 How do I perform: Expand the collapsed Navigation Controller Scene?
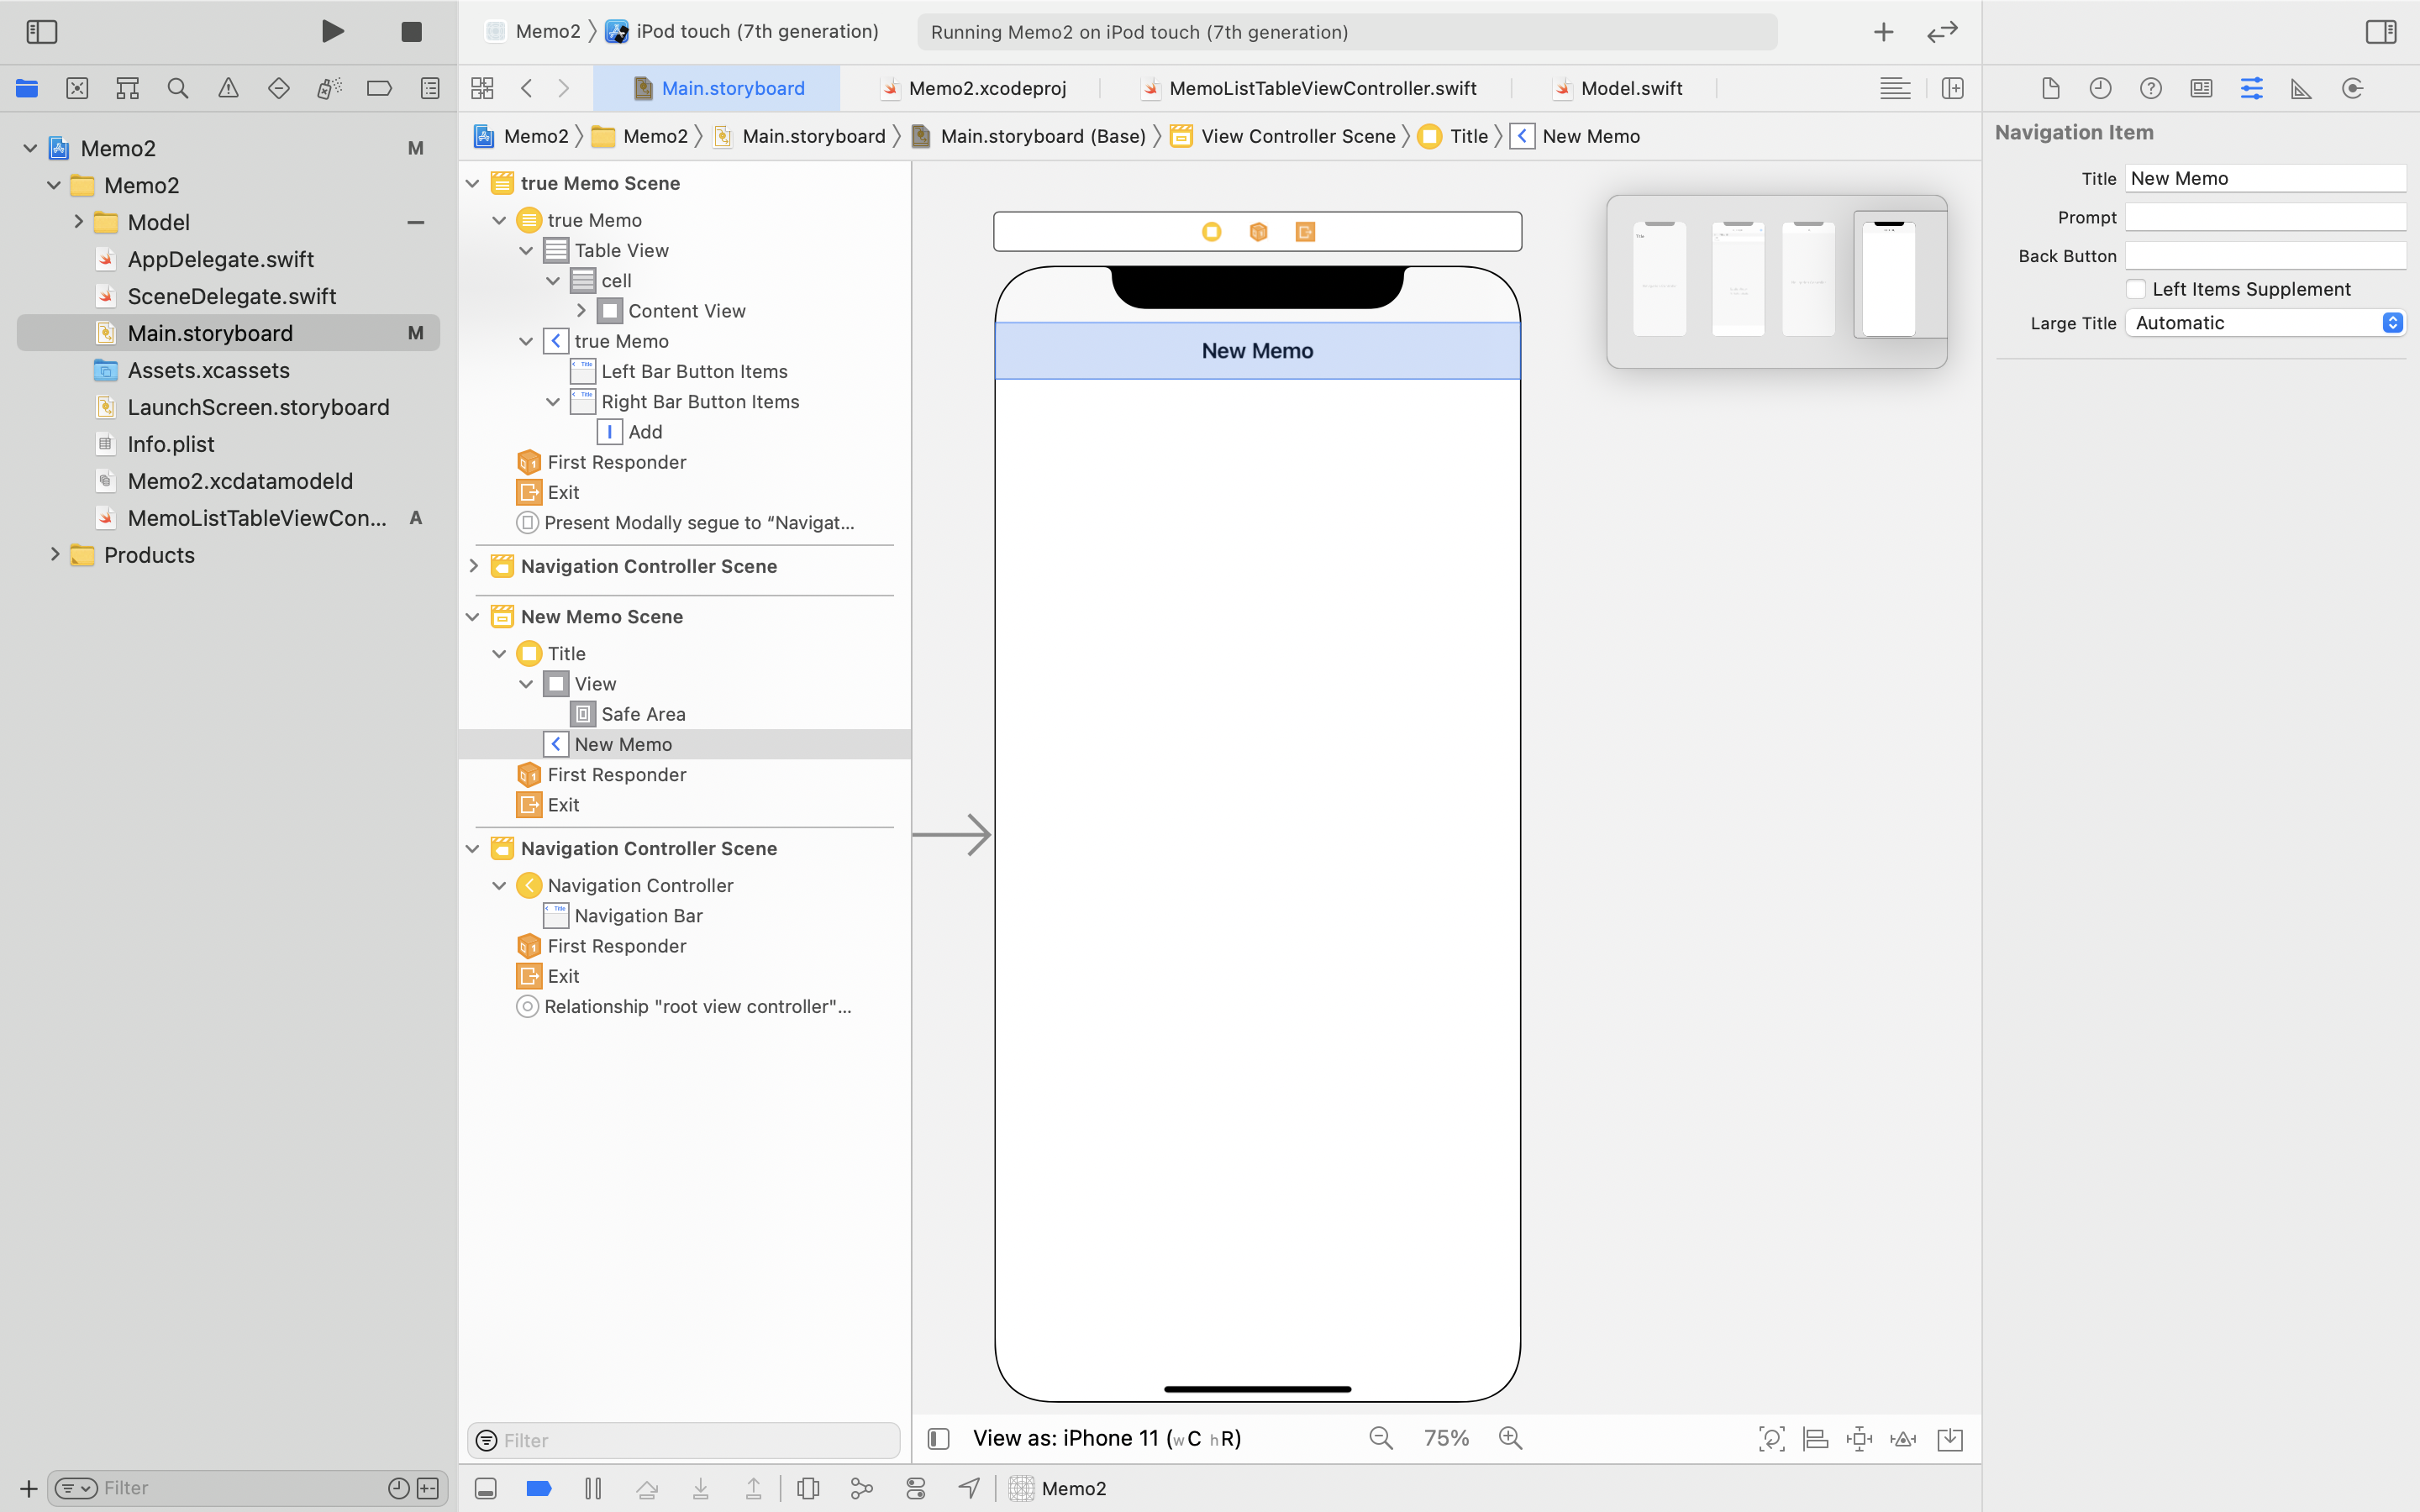[x=474, y=566]
